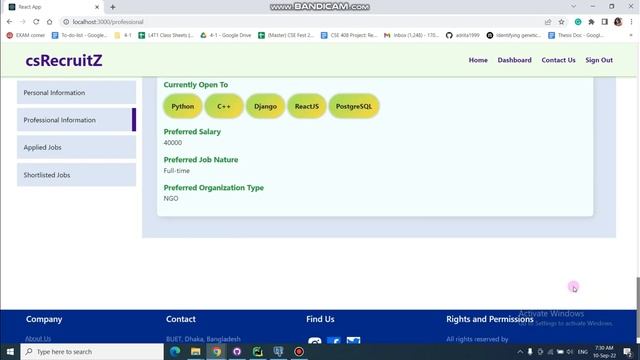
Task: Click the share page icon in address bar
Action: click(548, 22)
